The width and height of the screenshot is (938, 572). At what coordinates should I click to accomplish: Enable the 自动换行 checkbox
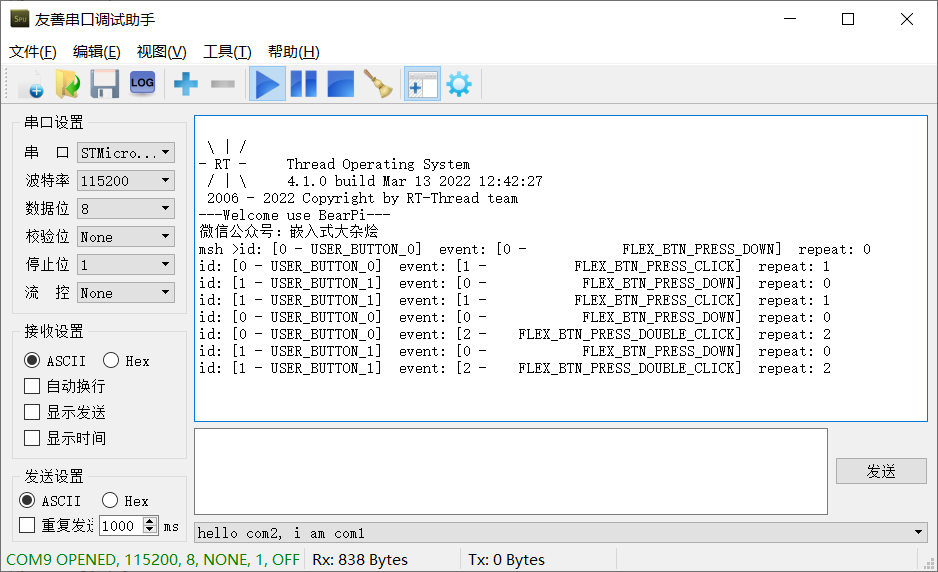(32, 386)
